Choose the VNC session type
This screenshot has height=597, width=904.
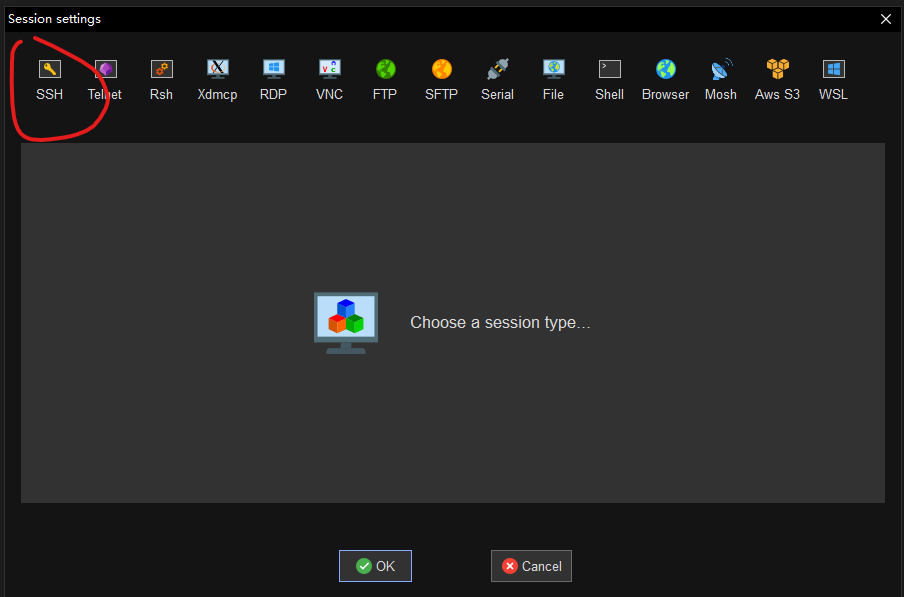329,80
